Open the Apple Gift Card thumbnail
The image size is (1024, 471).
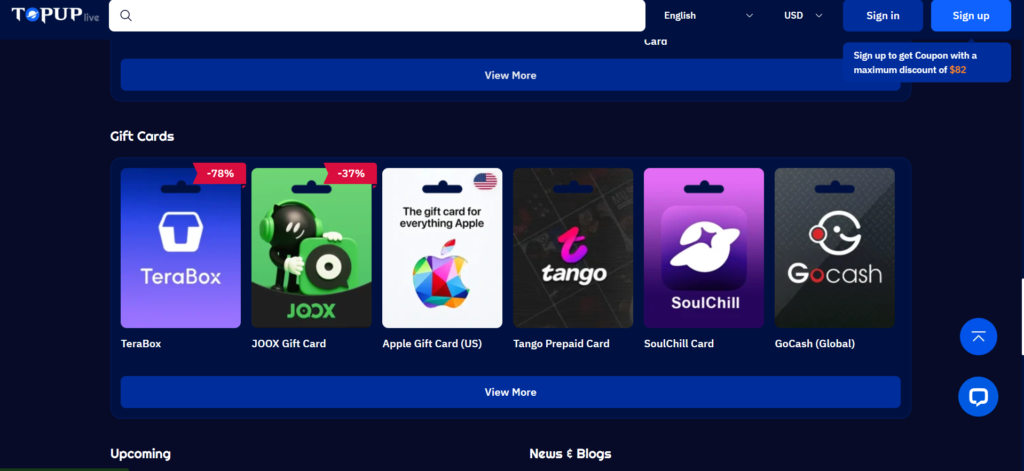tap(442, 248)
